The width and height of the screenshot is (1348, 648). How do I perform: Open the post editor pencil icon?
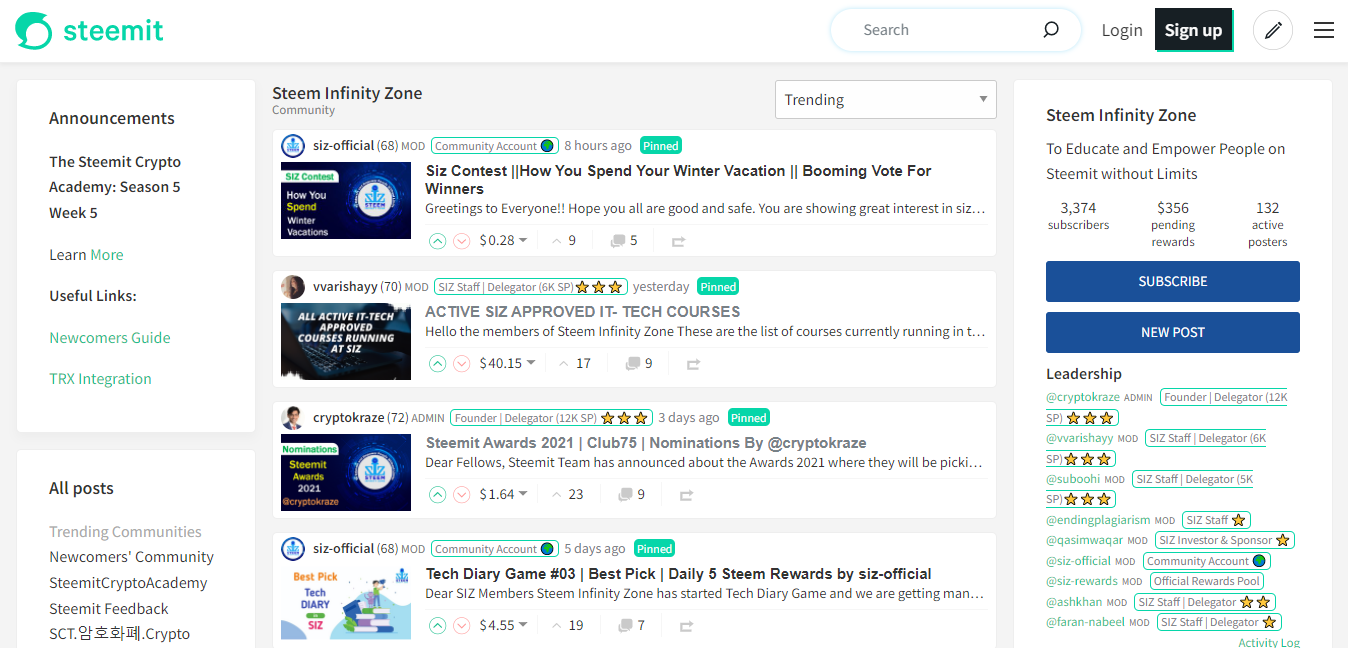1273,30
